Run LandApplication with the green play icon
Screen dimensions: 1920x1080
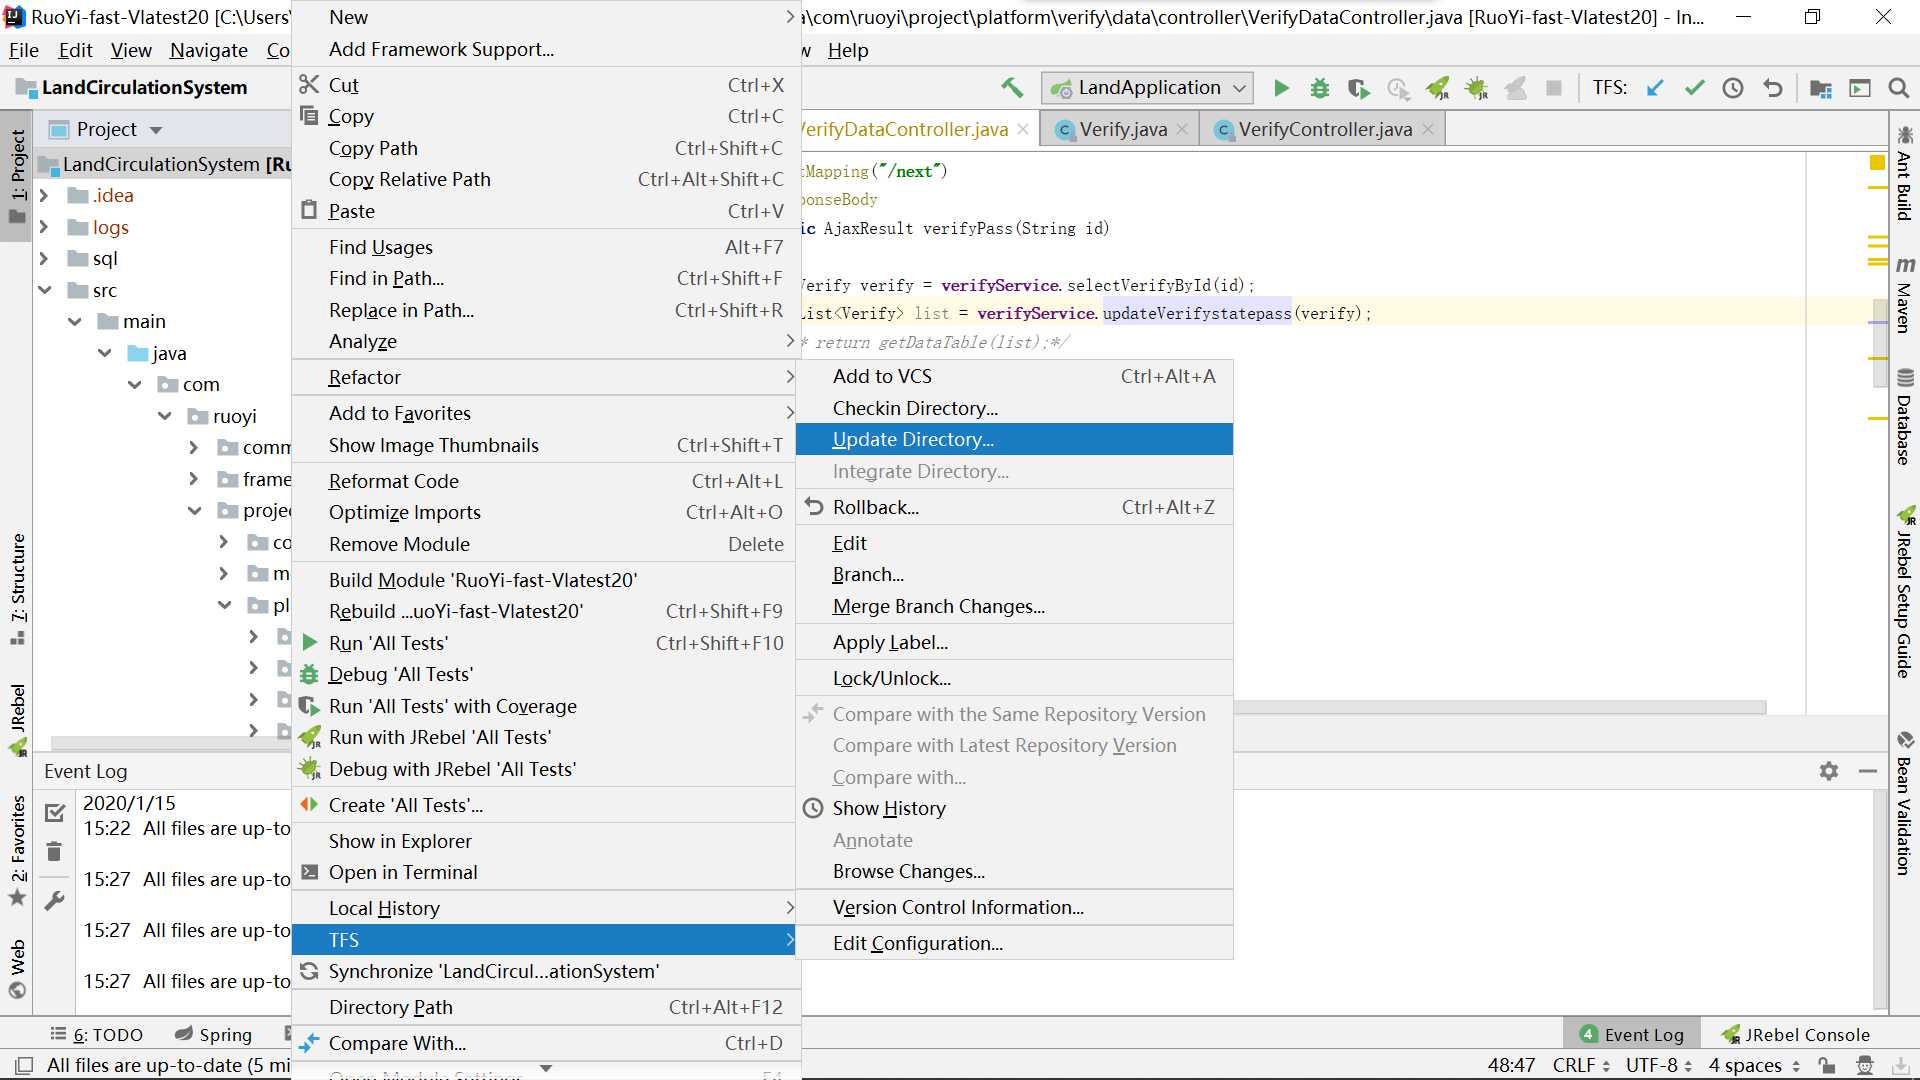click(1281, 88)
